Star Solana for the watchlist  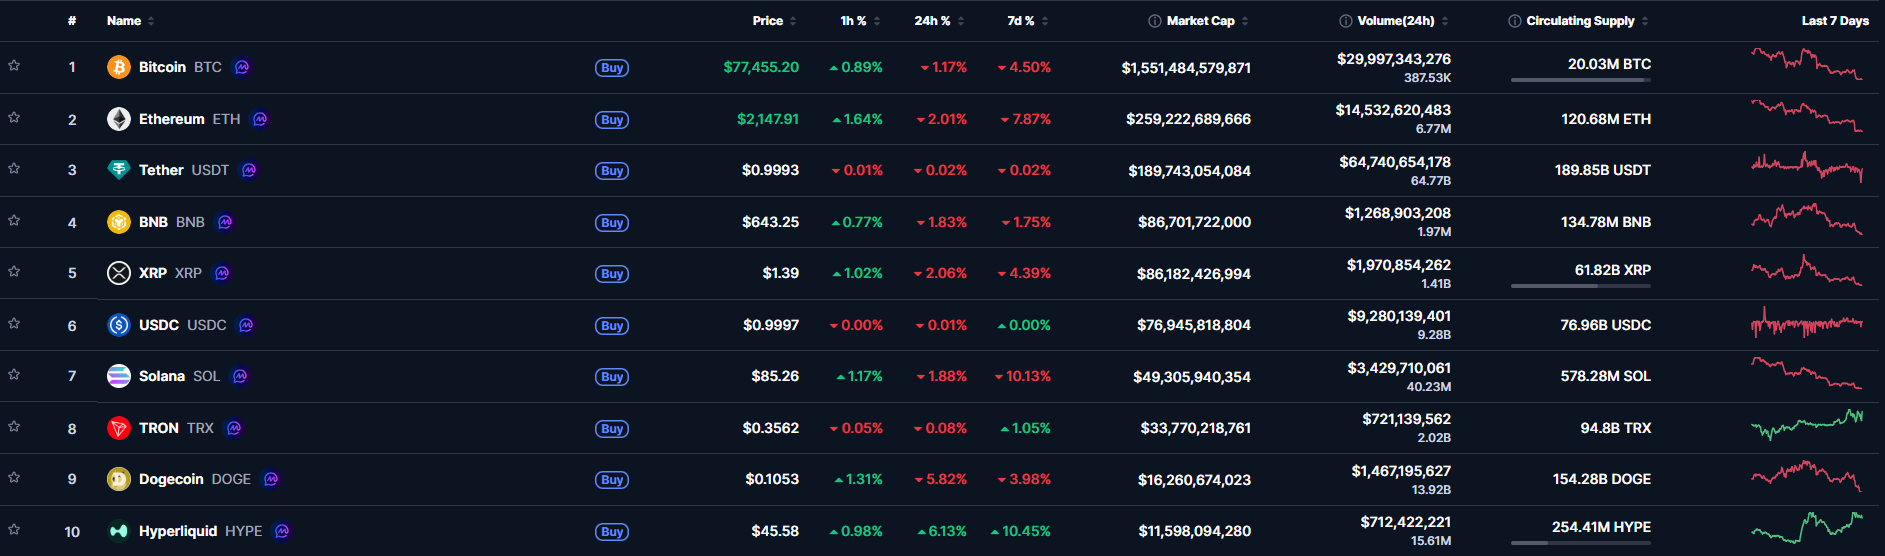[14, 374]
